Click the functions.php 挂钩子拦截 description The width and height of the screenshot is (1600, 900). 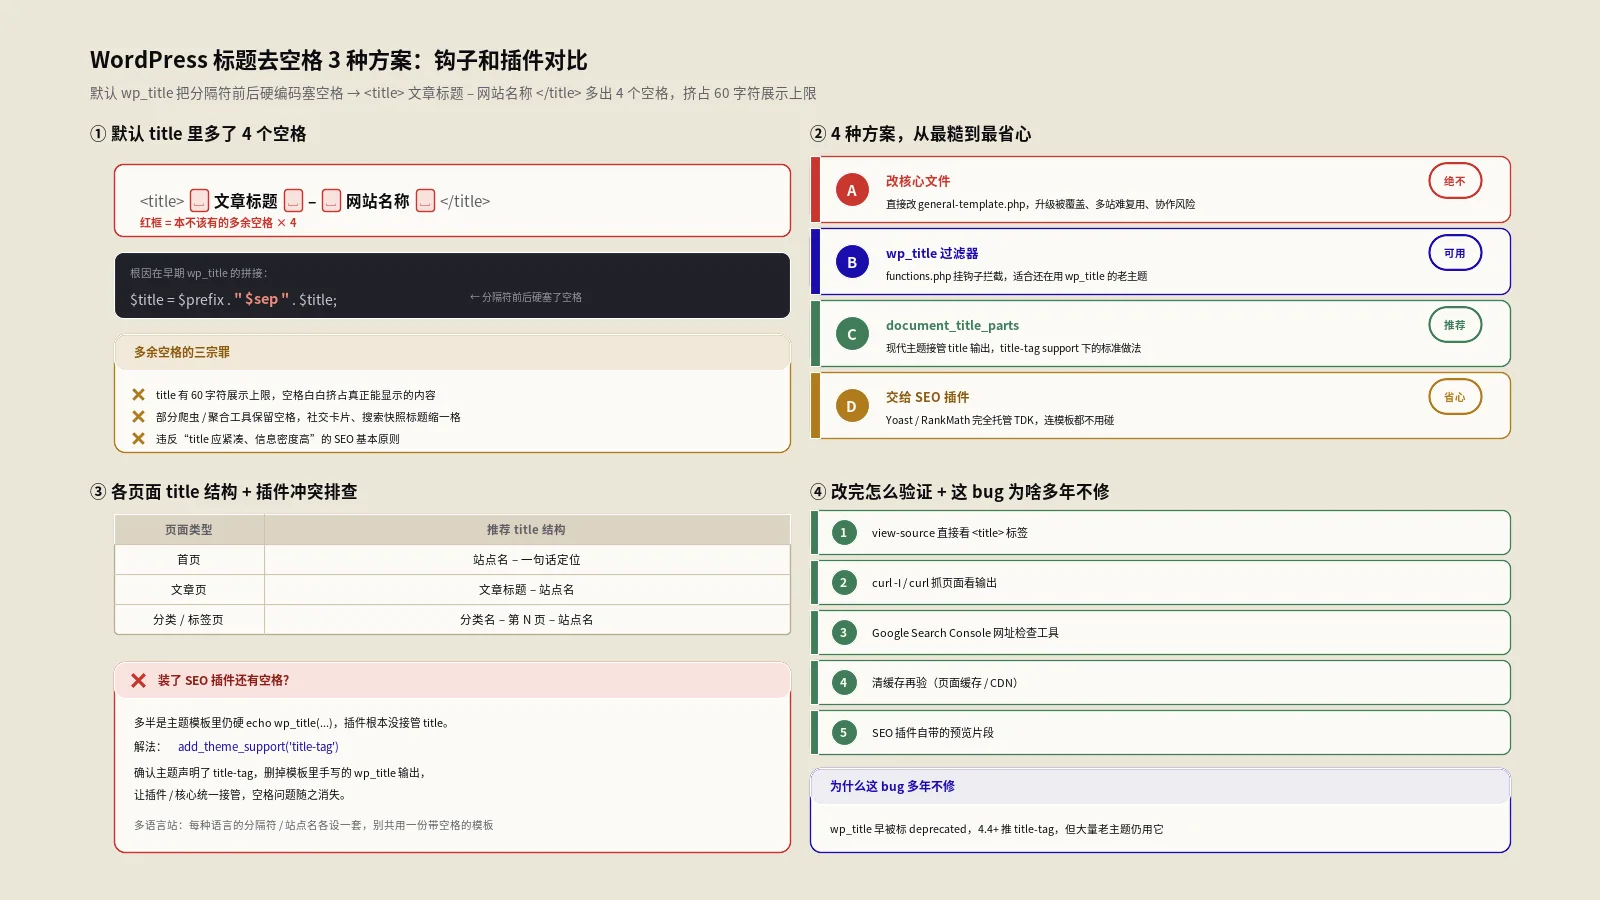point(1016,276)
